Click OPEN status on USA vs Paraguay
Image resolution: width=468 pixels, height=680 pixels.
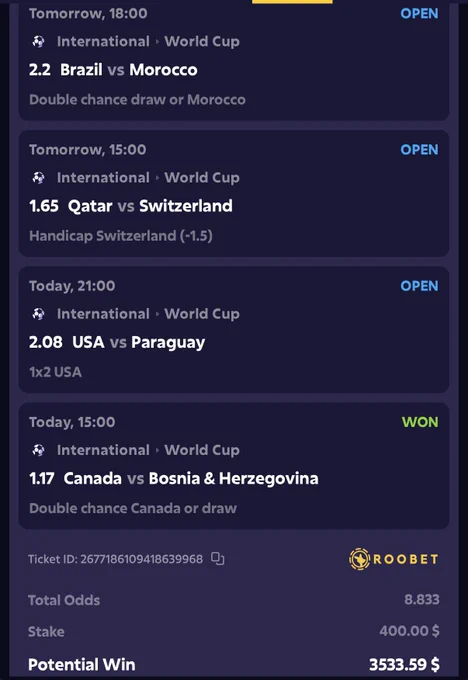[419, 286]
